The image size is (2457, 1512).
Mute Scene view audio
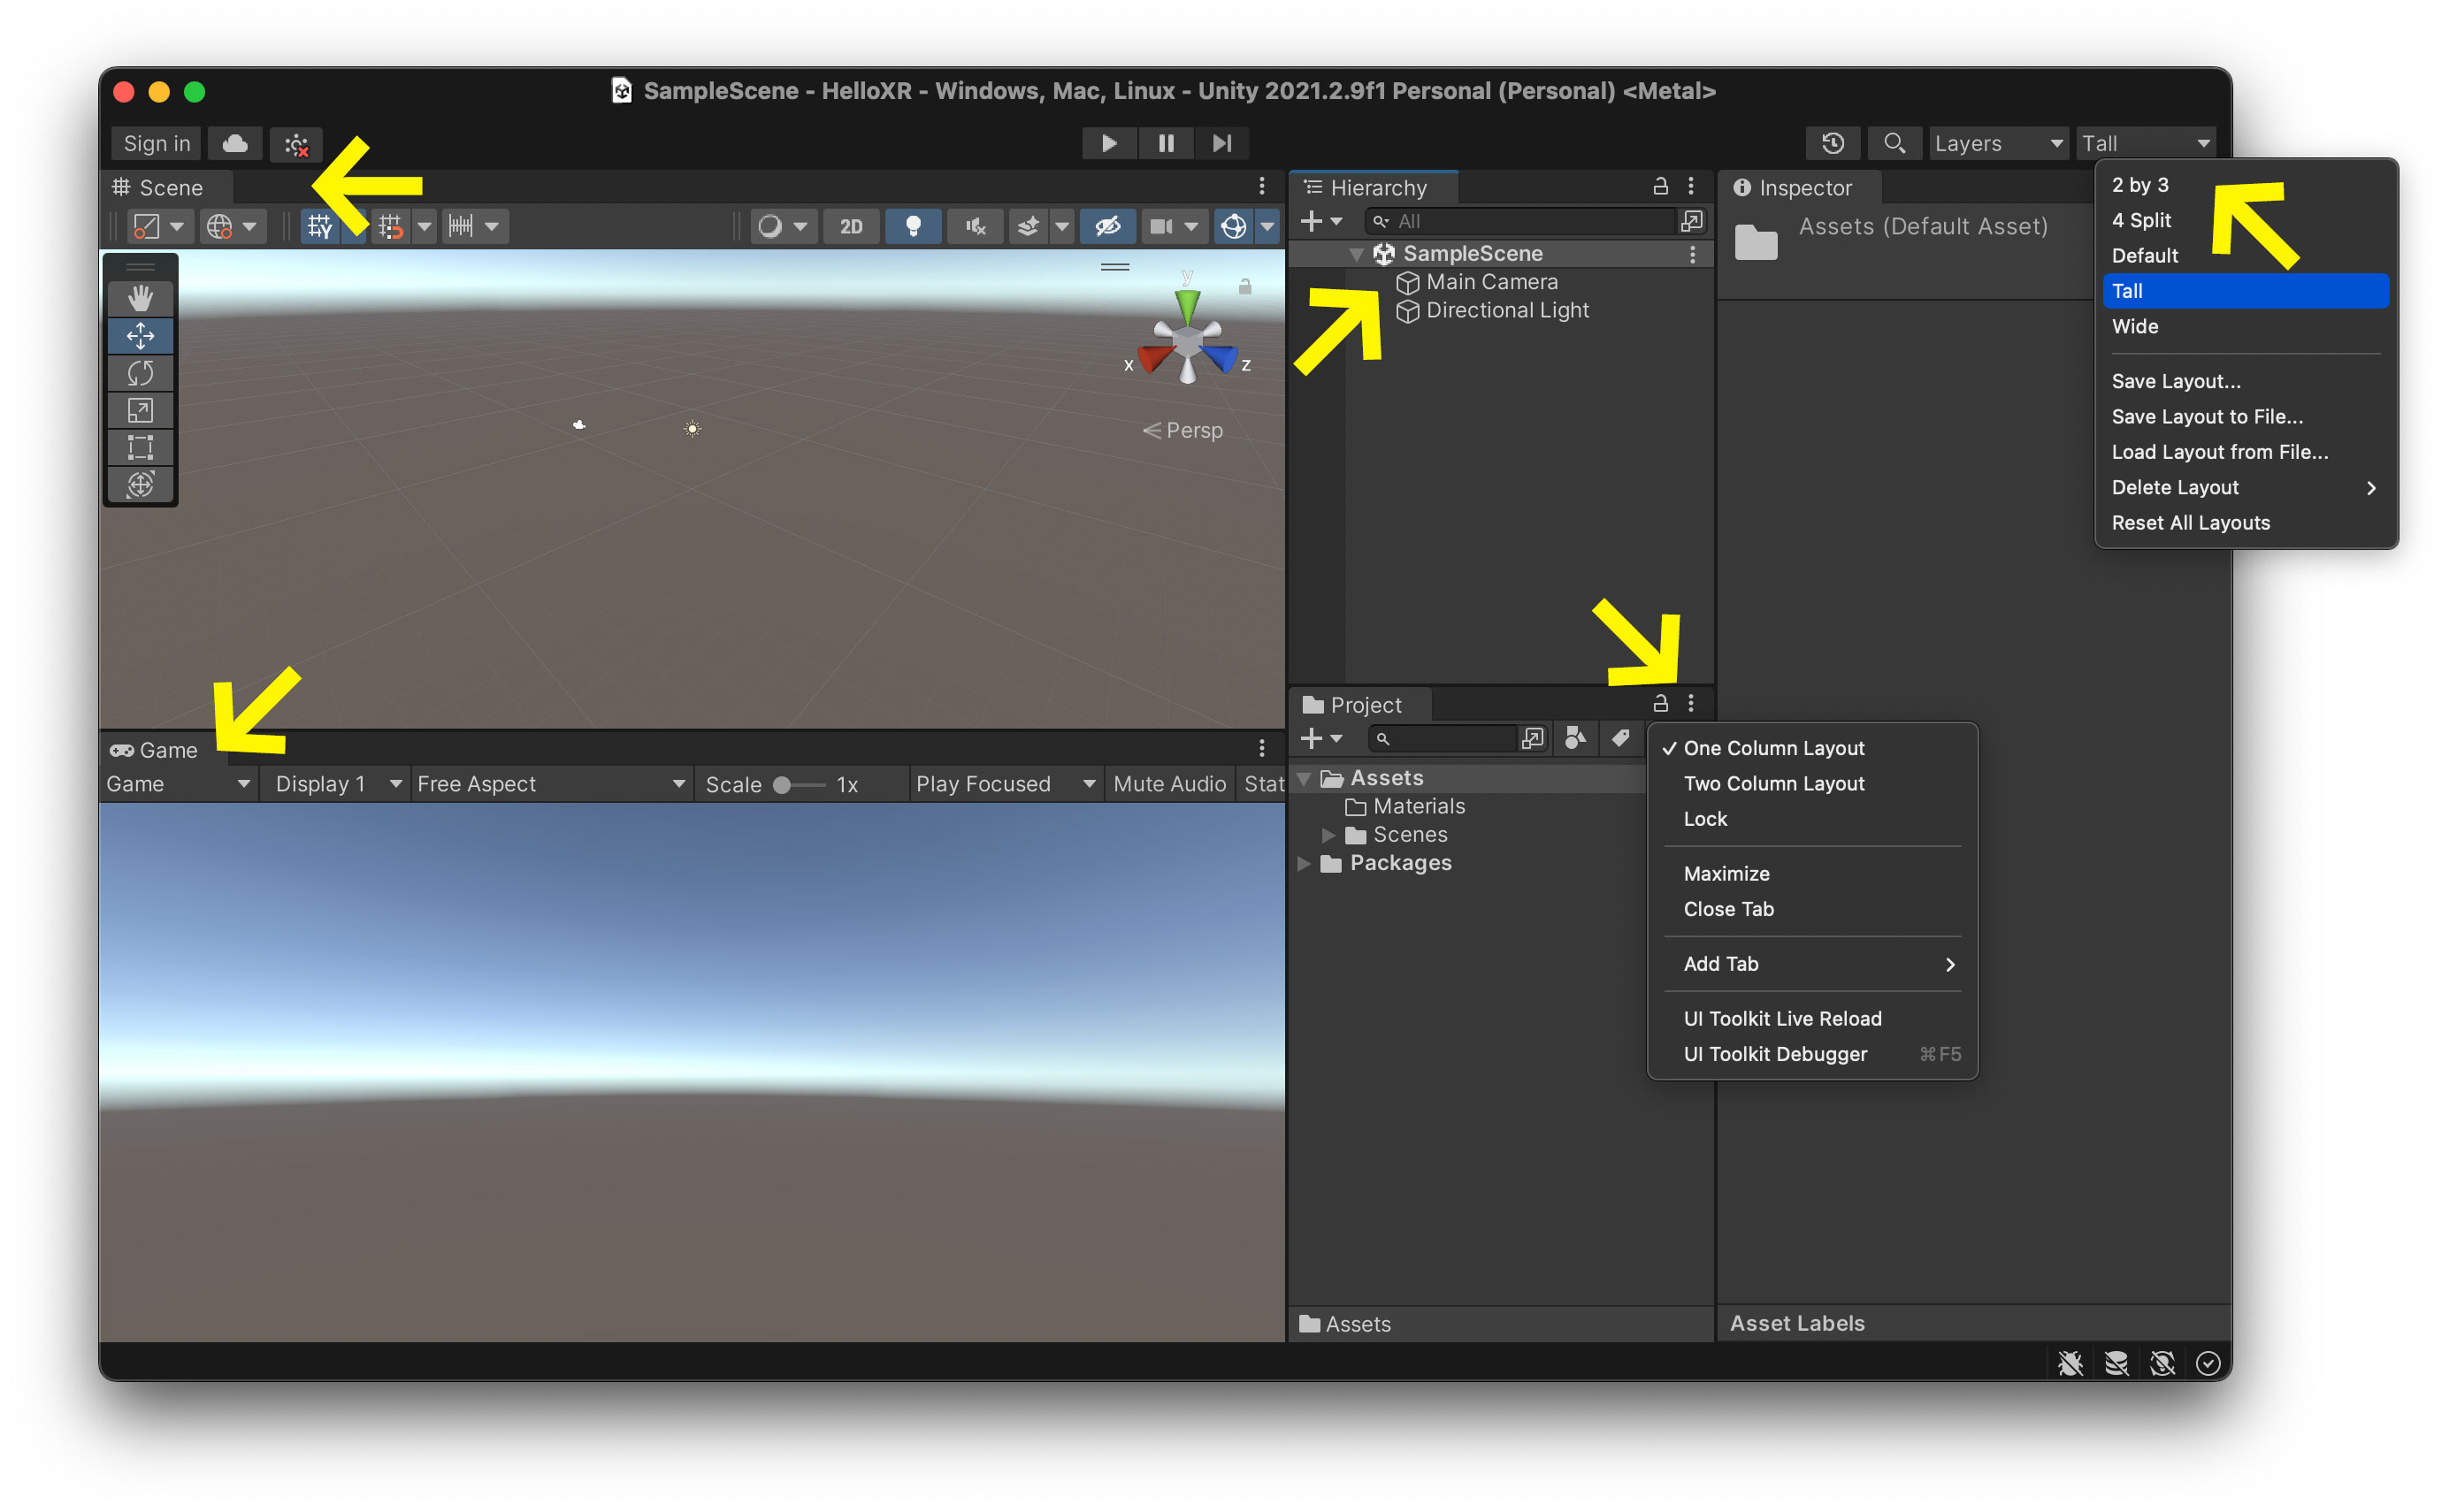coord(974,226)
